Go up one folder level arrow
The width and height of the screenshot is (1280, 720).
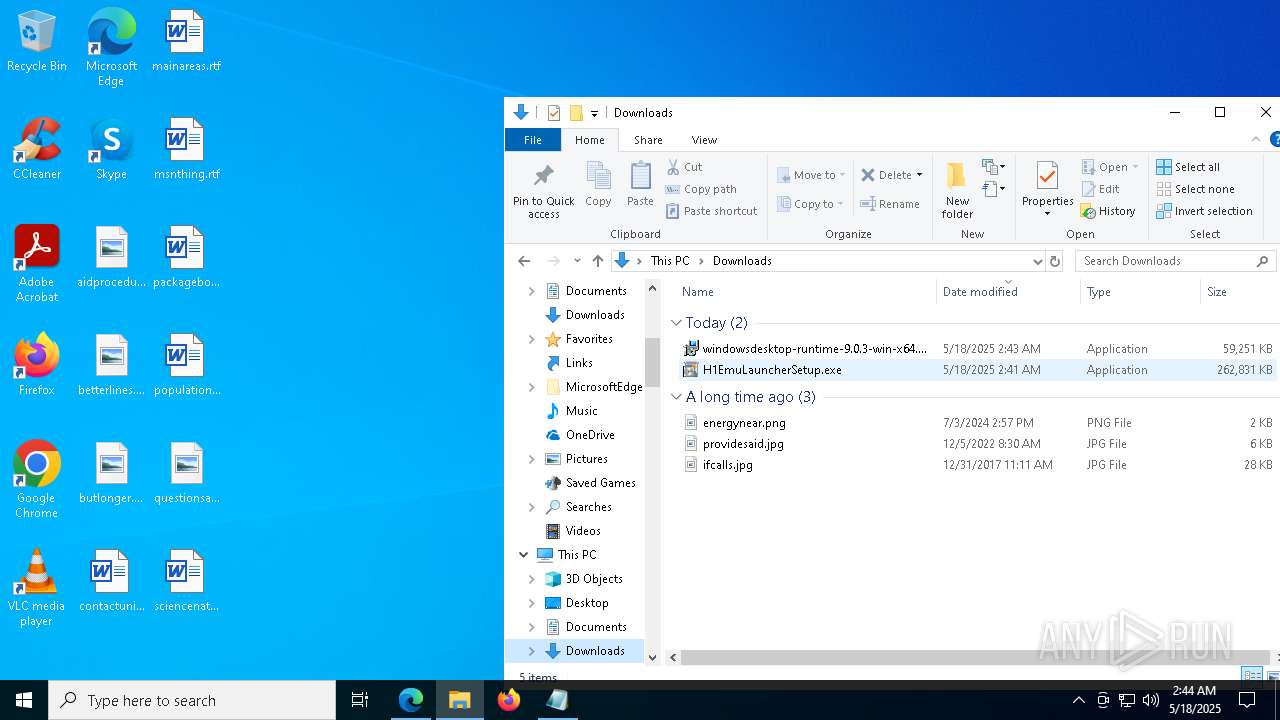tap(598, 261)
